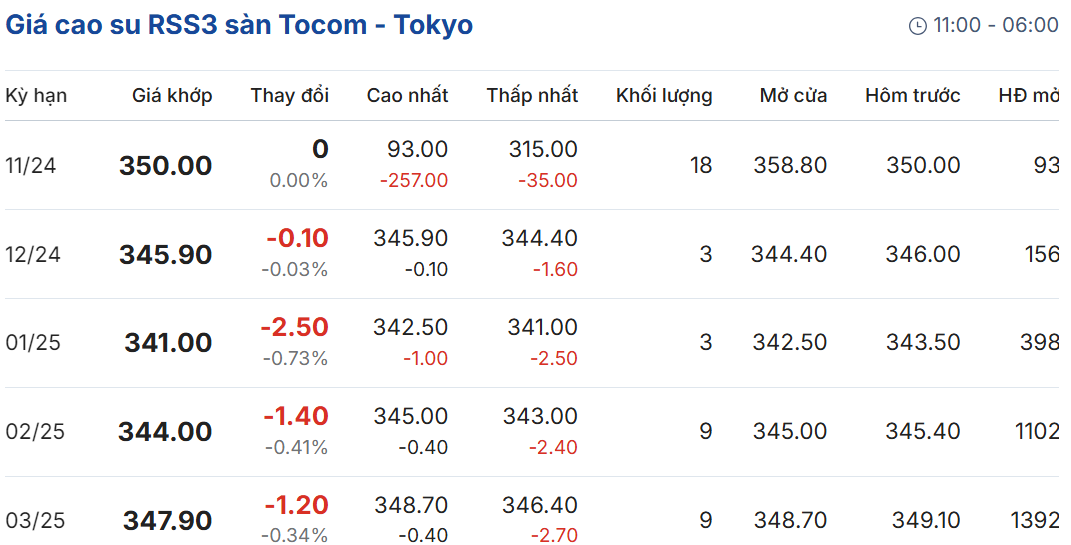Click the -2.50 change value

click(294, 327)
